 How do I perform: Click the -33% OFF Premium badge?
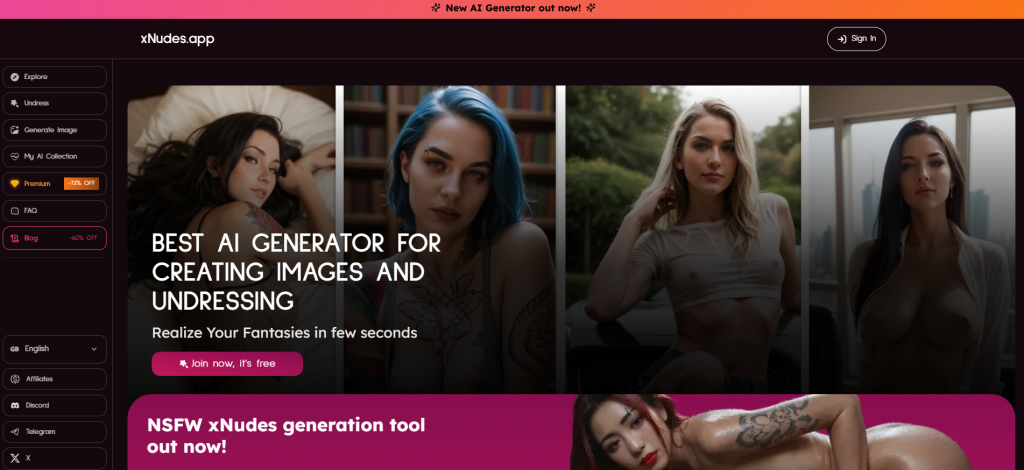pos(81,183)
